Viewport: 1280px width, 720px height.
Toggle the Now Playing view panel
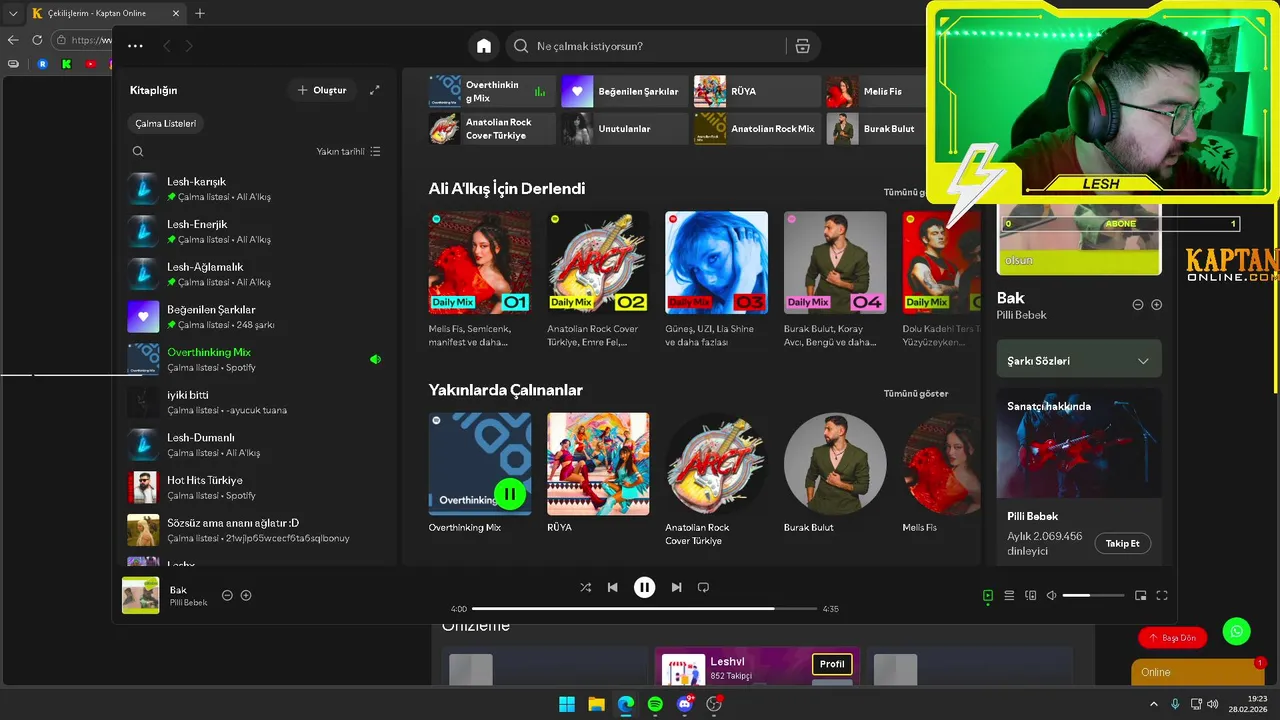[988, 596]
